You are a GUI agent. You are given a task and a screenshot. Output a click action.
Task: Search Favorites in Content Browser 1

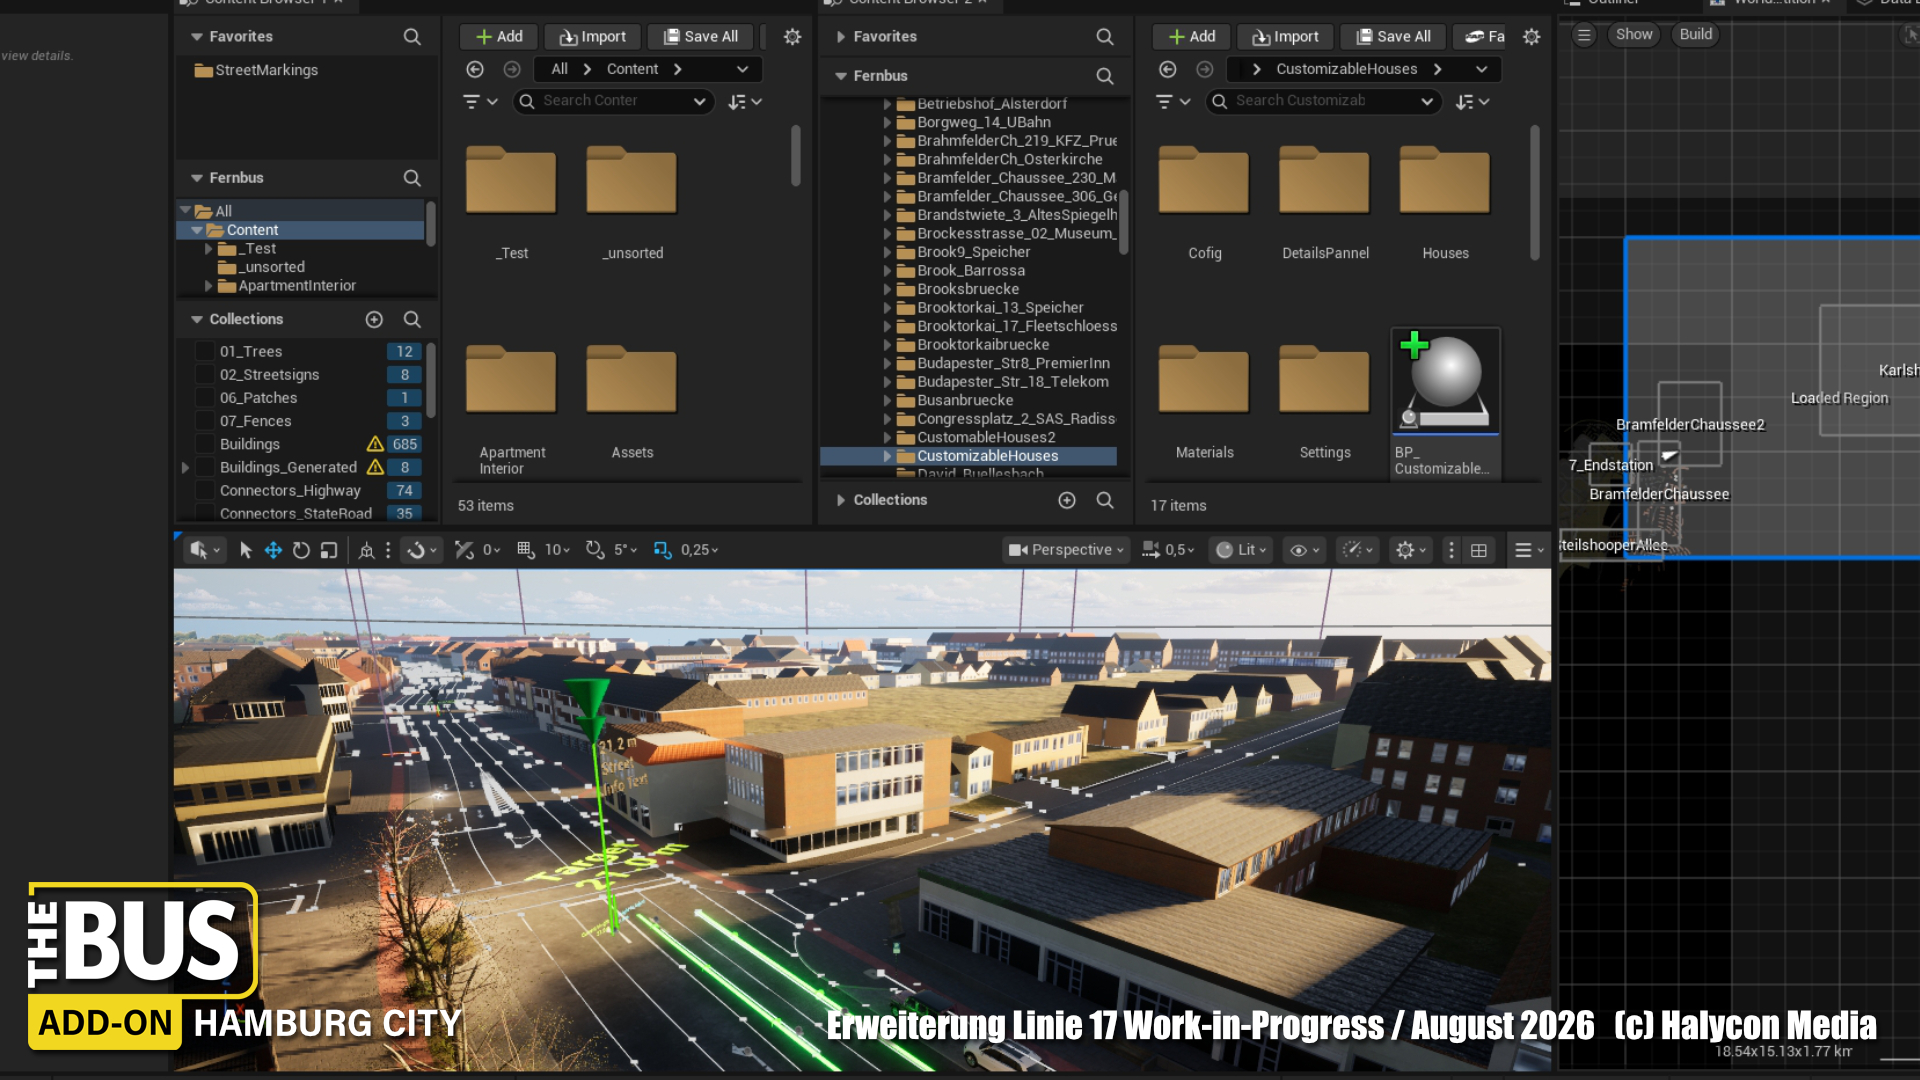pyautogui.click(x=412, y=37)
